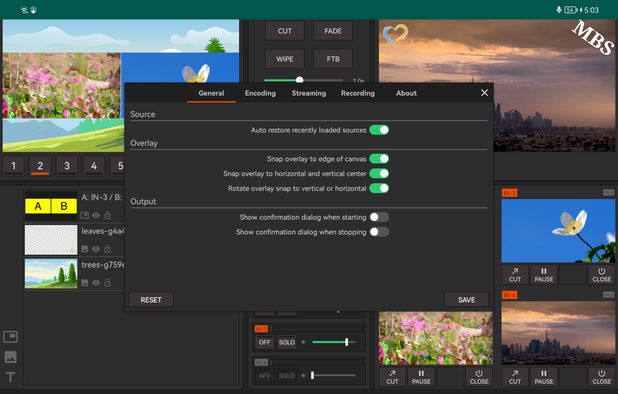The width and height of the screenshot is (618, 394).
Task: Cut the city skyline input to program
Action: [x=515, y=377]
